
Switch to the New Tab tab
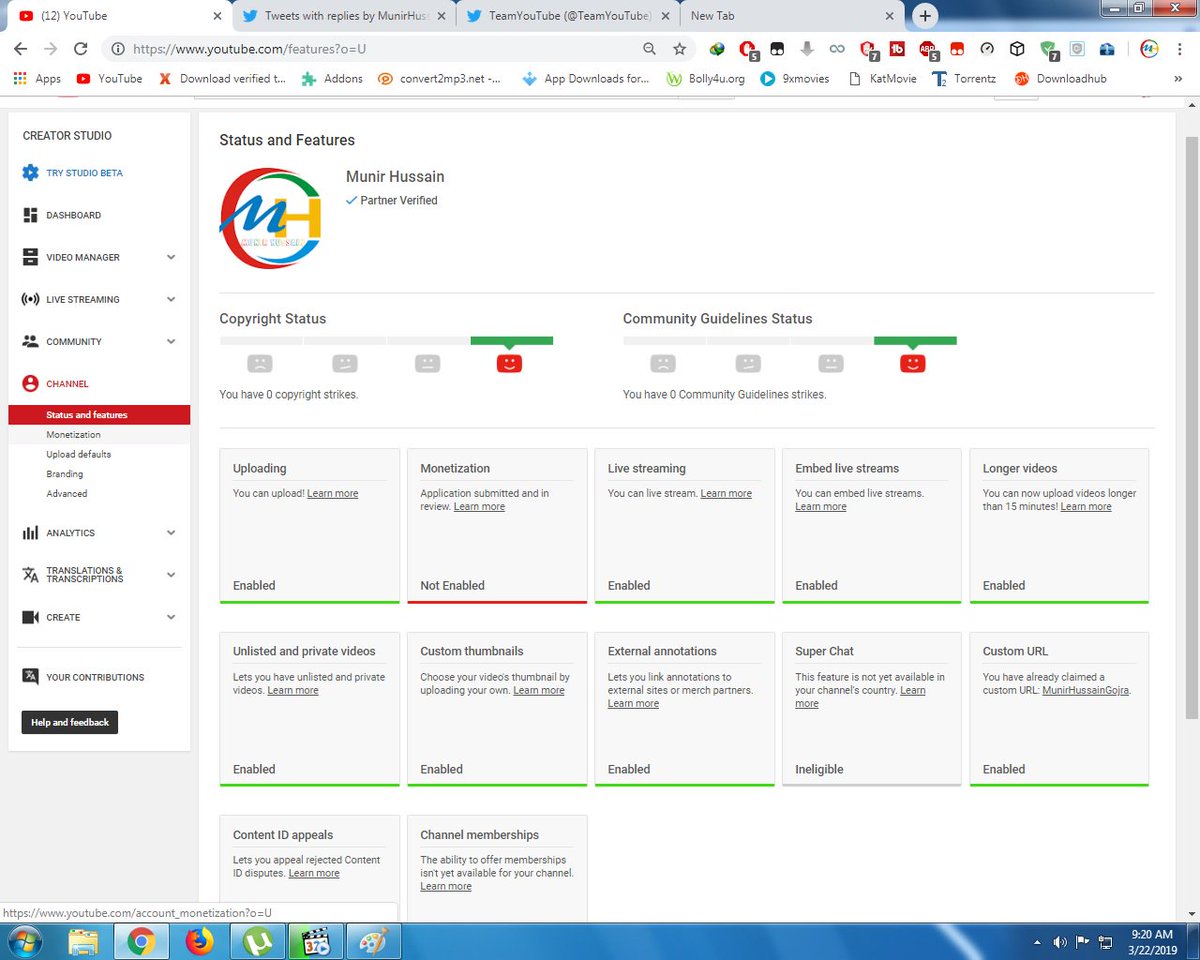[791, 16]
